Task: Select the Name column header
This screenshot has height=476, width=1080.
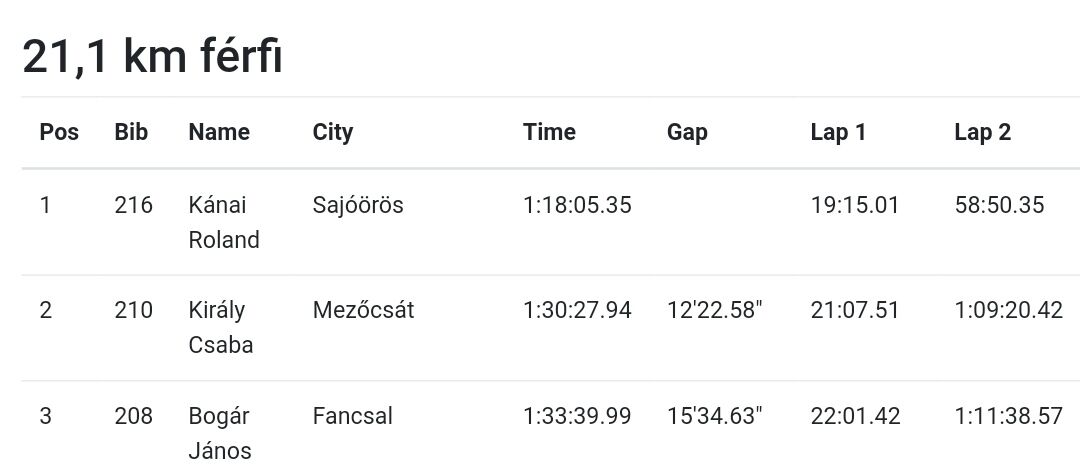Action: point(219,132)
